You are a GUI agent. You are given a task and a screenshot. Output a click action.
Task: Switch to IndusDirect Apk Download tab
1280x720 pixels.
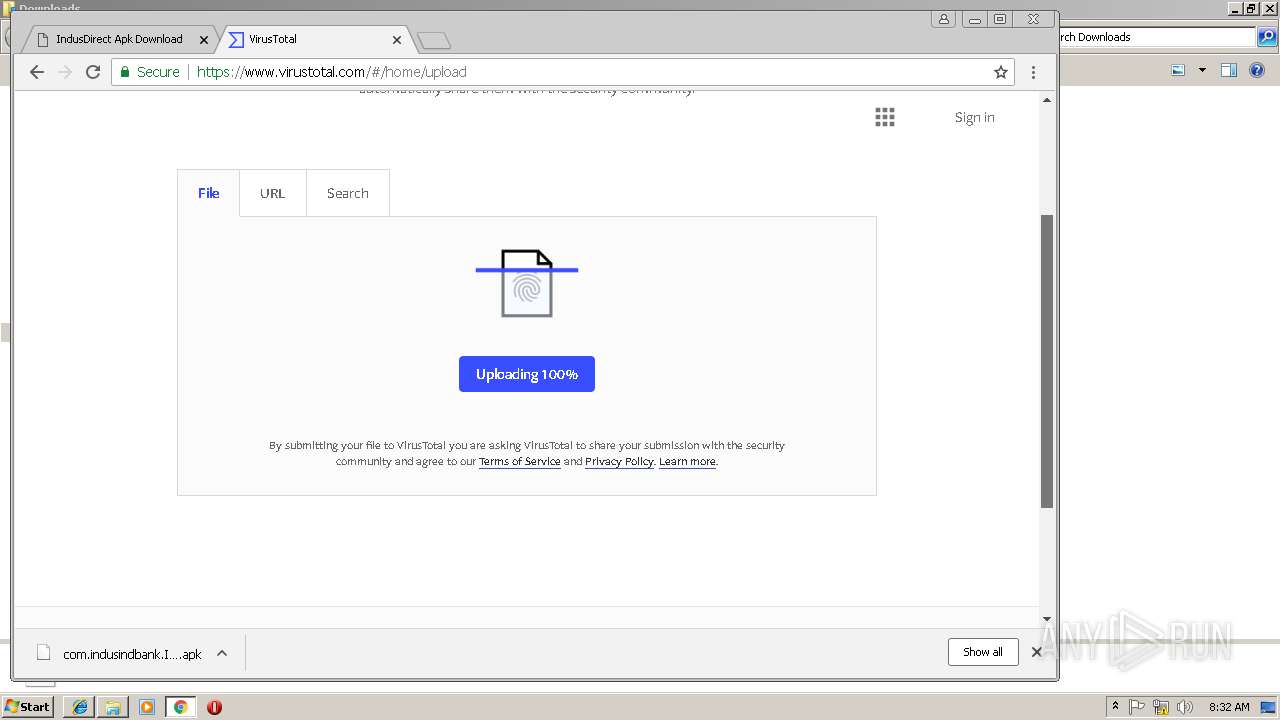(x=119, y=39)
